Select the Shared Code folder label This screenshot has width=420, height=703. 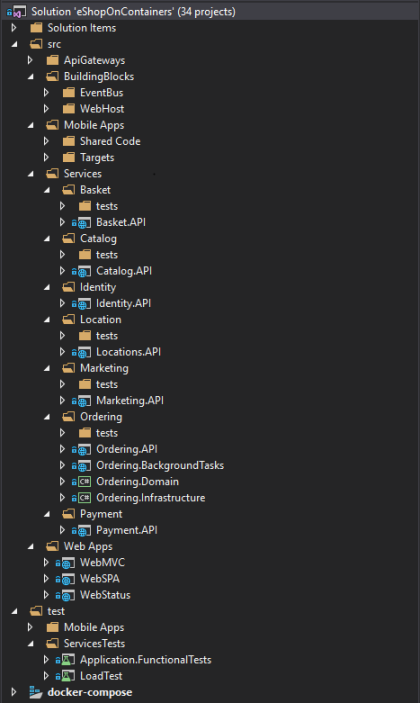(110, 141)
